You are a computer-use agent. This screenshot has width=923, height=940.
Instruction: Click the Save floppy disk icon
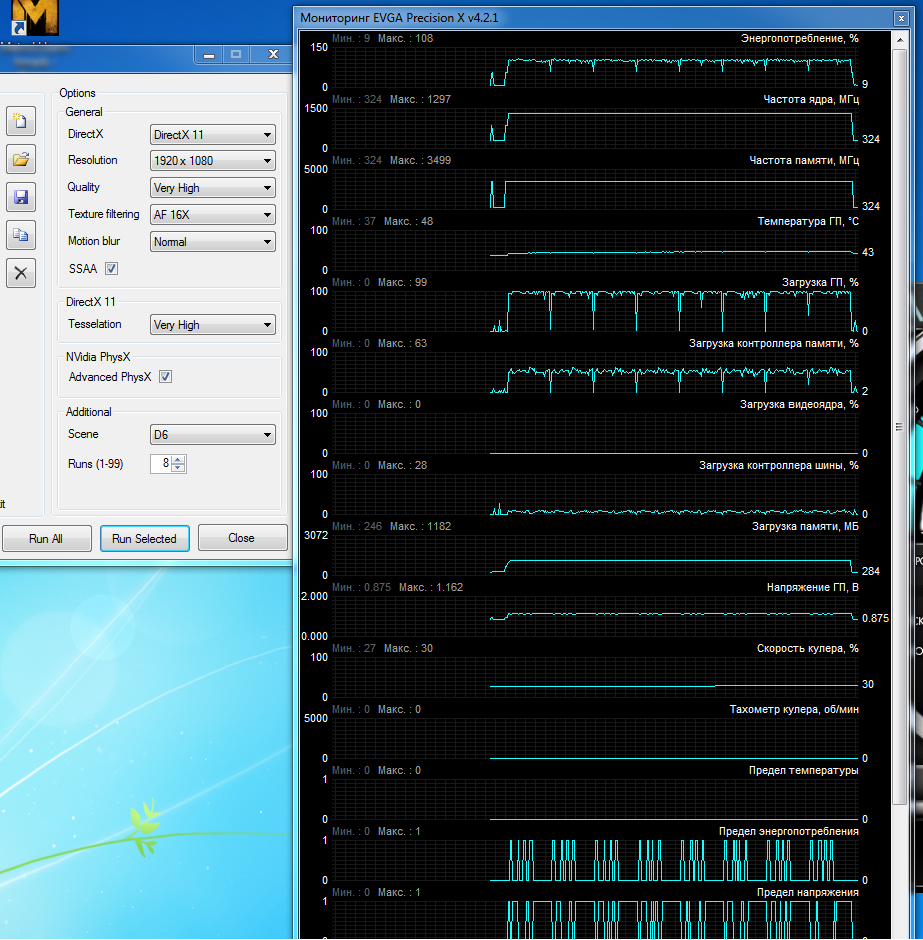(21, 197)
